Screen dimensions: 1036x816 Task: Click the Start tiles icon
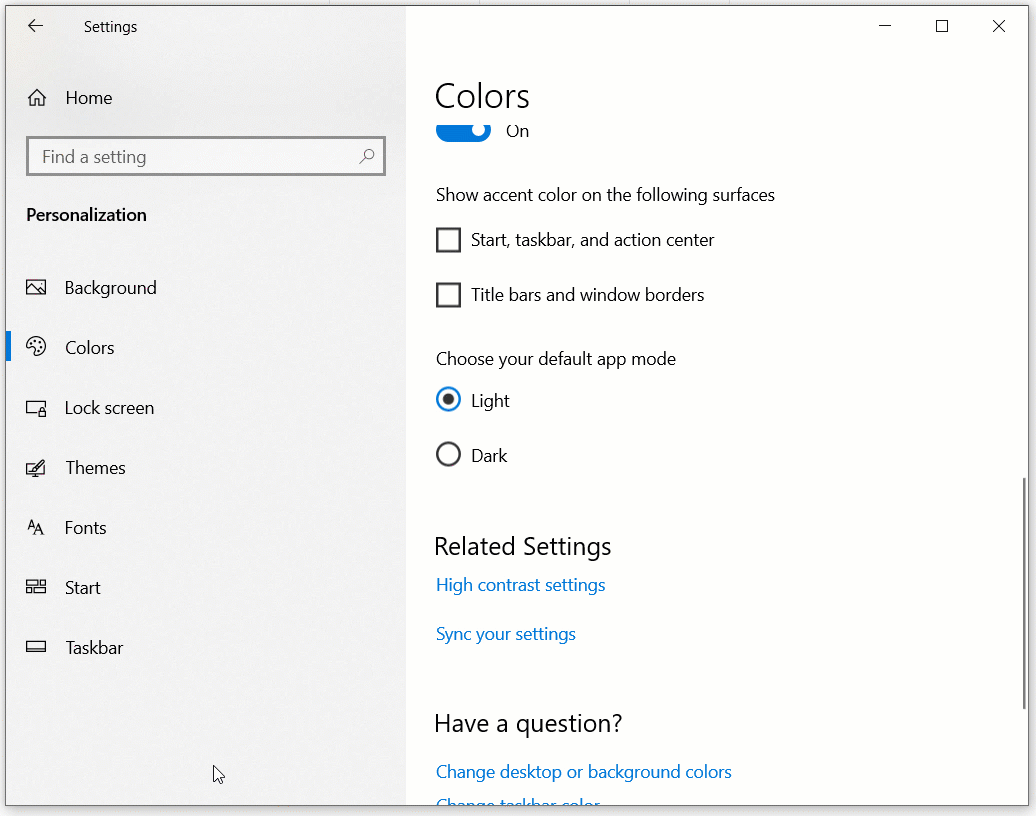click(x=37, y=588)
